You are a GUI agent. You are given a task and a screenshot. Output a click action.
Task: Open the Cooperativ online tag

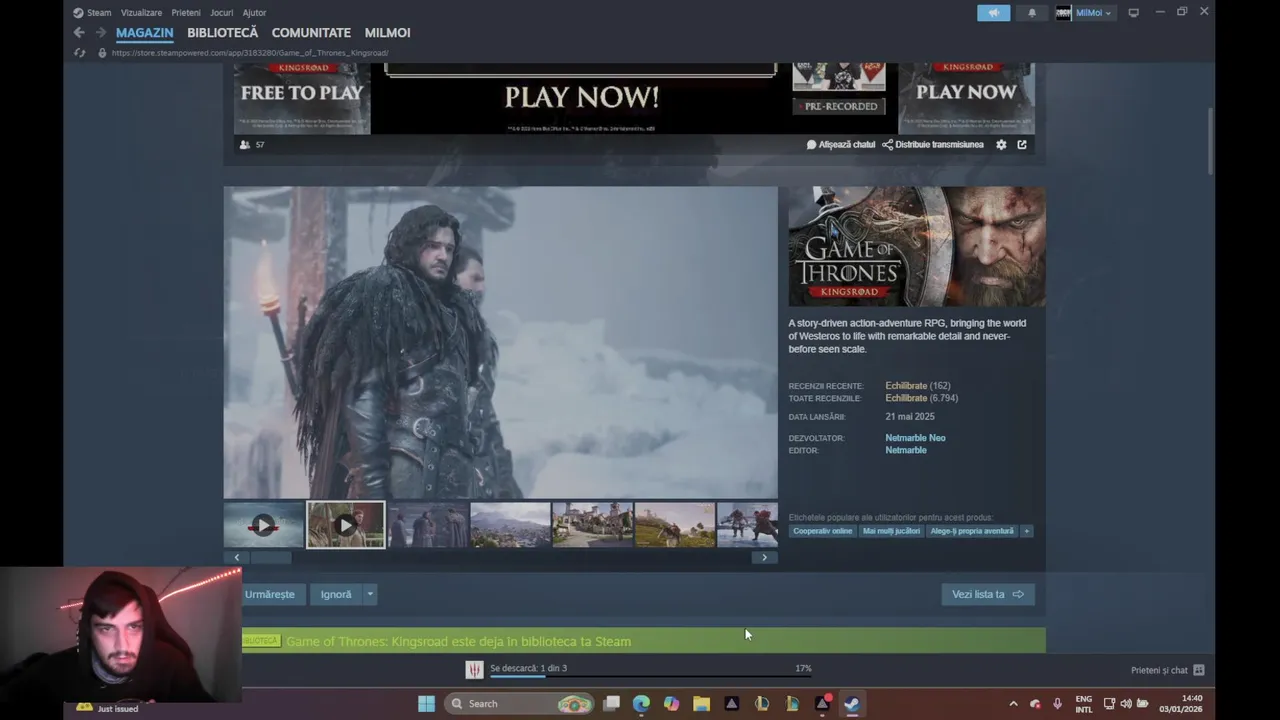(x=823, y=531)
